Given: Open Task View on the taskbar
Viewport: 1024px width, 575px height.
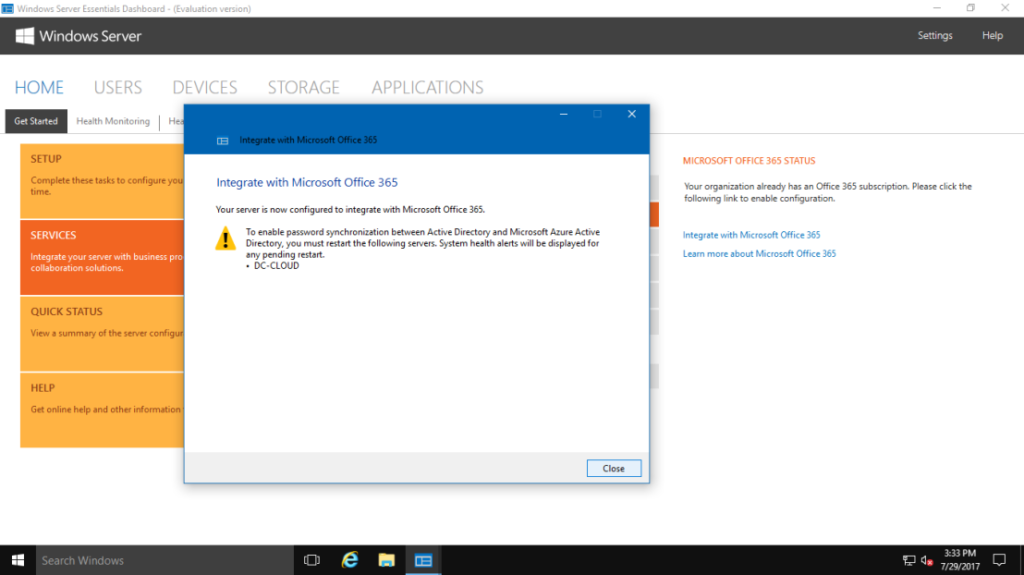Looking at the screenshot, I should [x=312, y=560].
